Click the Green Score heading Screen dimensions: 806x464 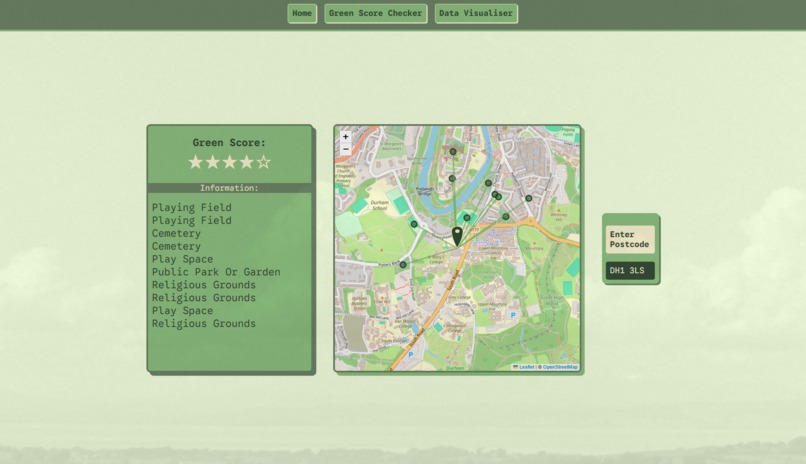point(229,143)
